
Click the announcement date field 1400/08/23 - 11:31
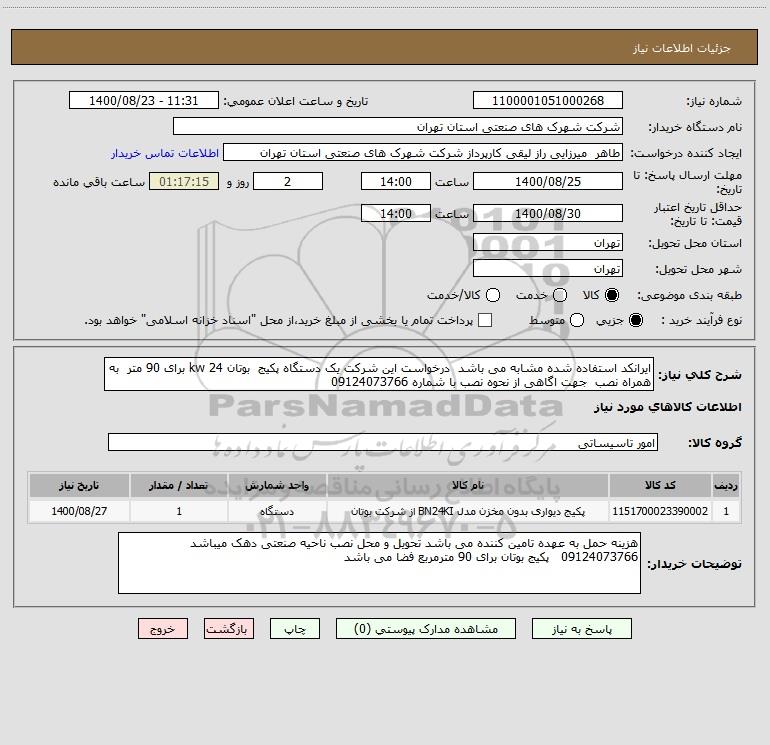[x=143, y=101]
